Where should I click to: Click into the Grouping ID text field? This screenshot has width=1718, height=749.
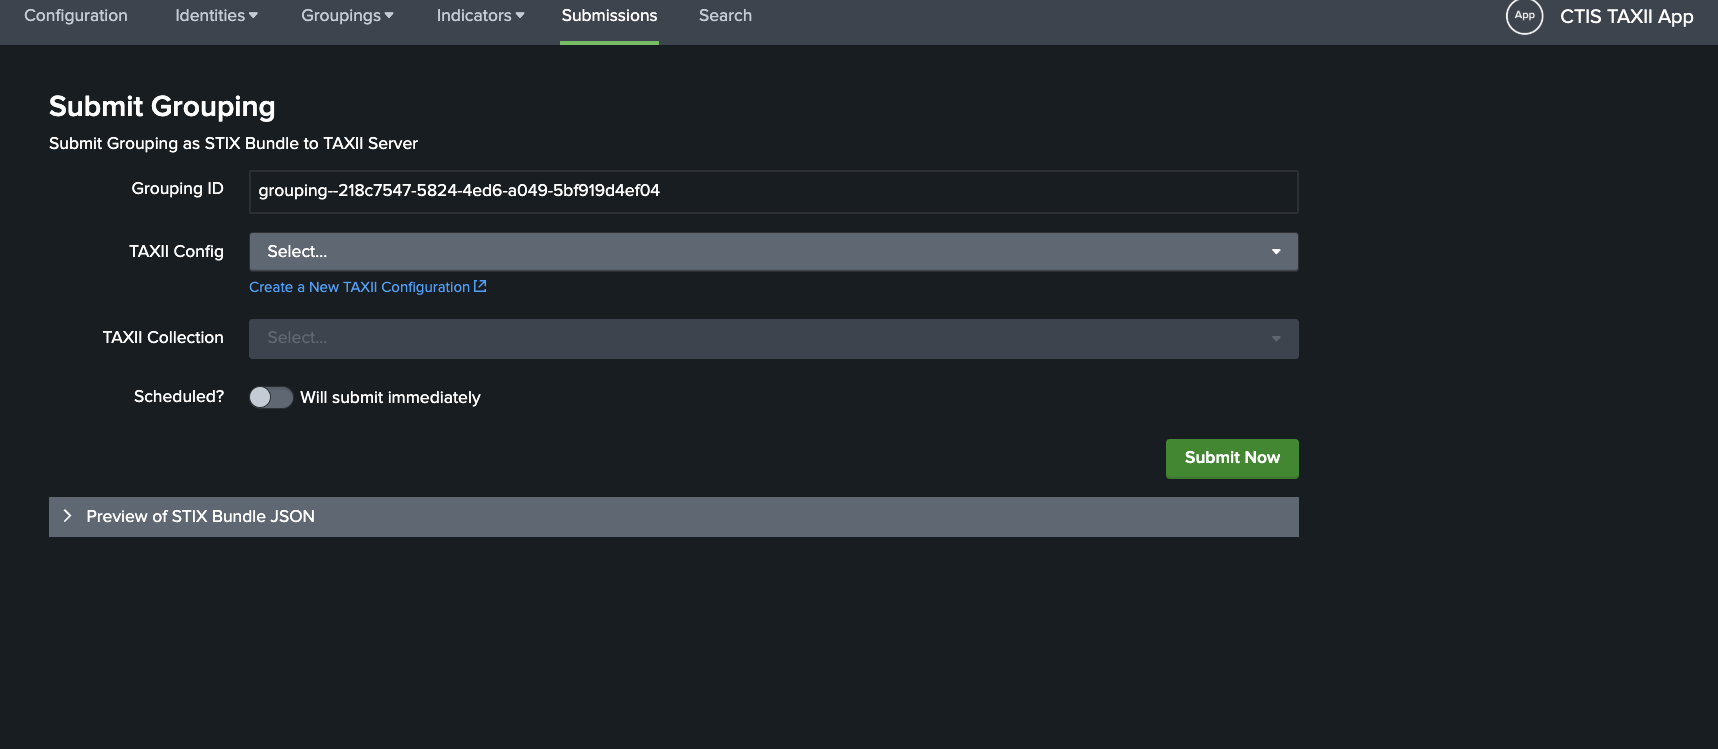(772, 191)
